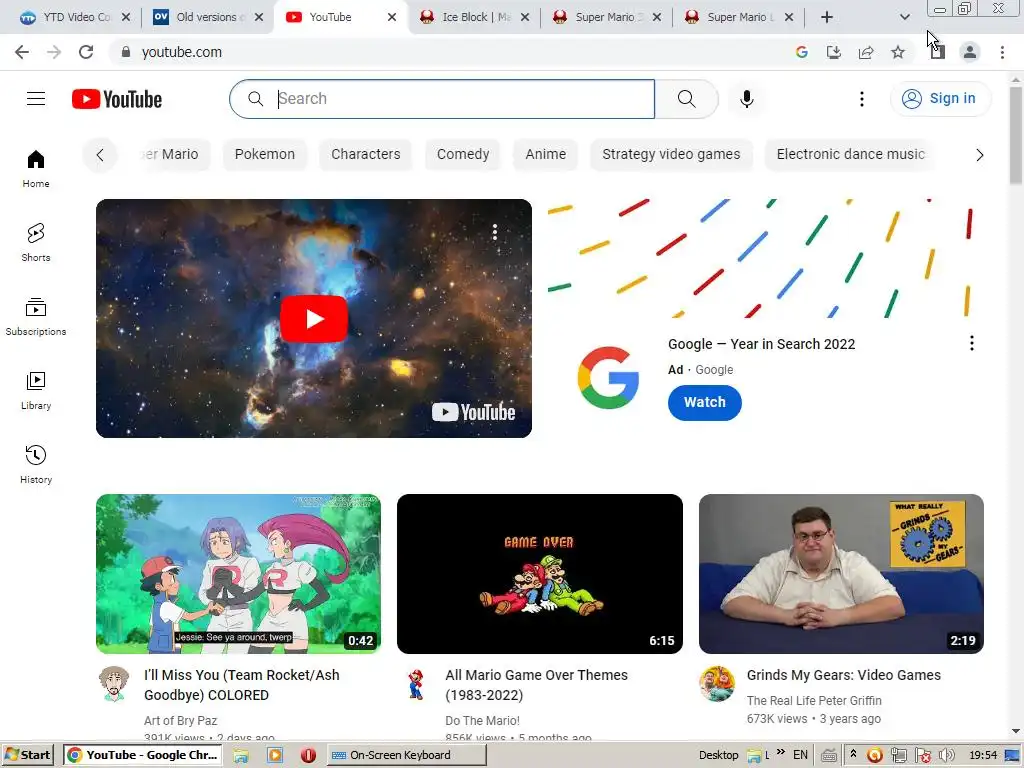Click the page vertical scrollbar thumb
Image resolution: width=1024 pixels, height=768 pixels.
coord(1016,135)
